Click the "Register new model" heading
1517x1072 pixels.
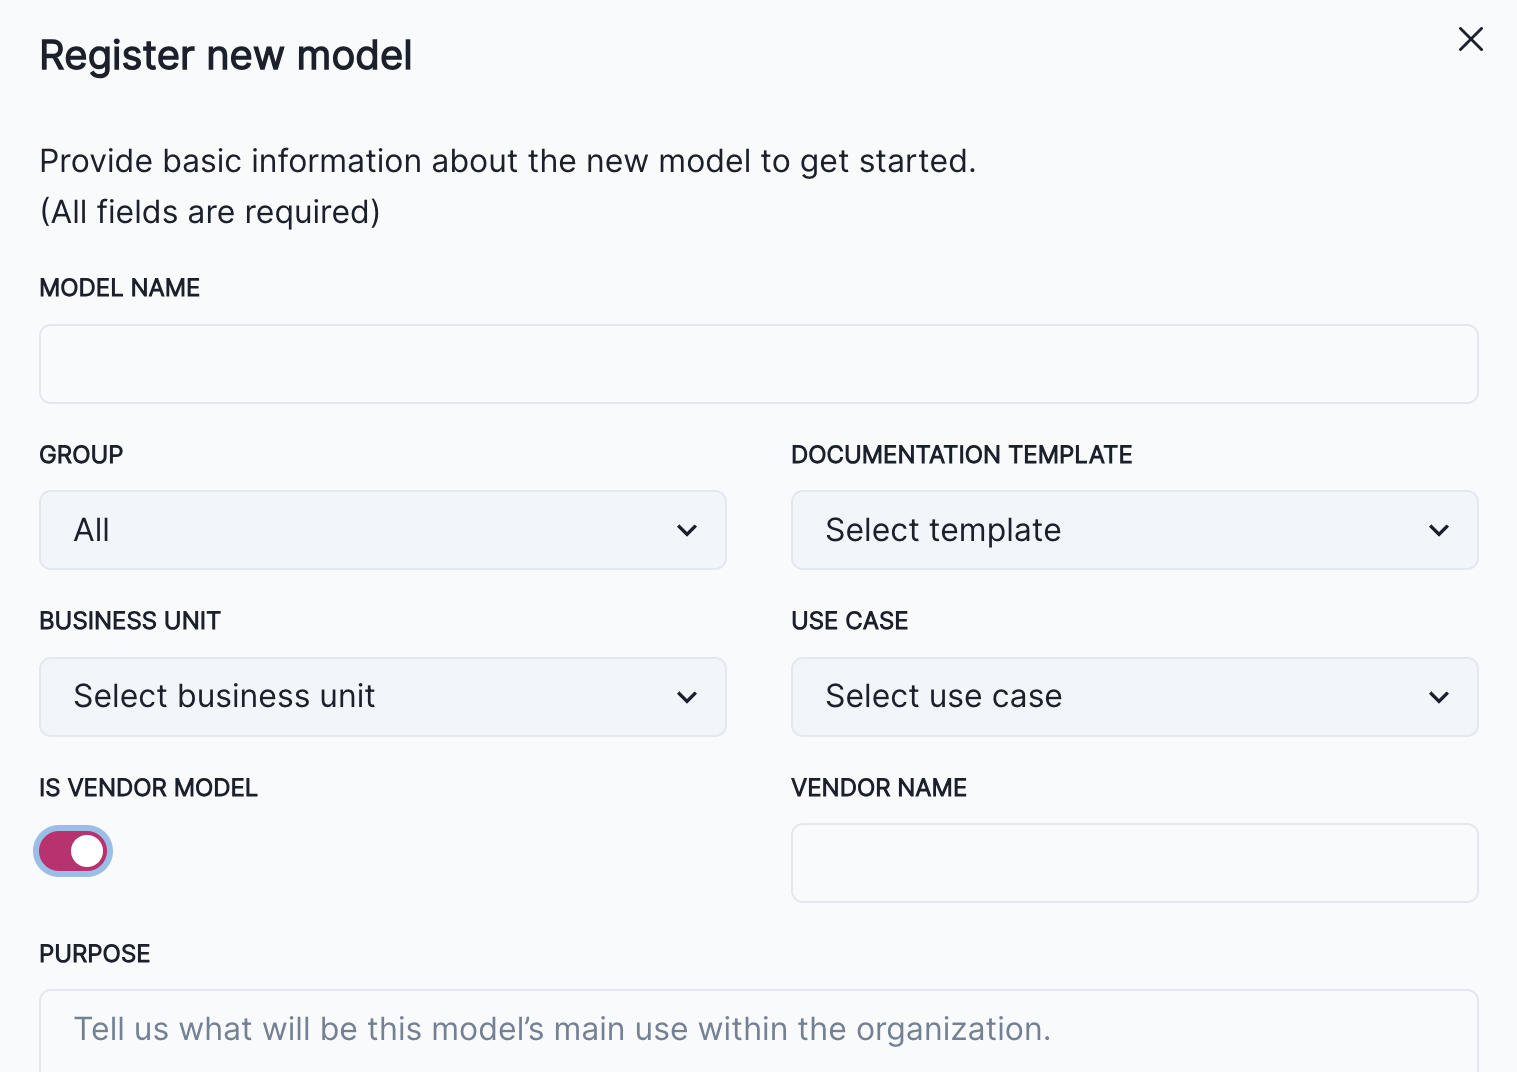point(225,55)
